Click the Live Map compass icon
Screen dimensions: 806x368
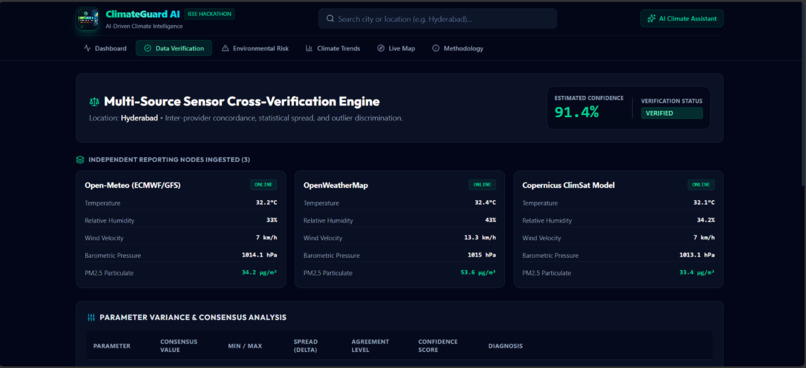pyautogui.click(x=380, y=48)
